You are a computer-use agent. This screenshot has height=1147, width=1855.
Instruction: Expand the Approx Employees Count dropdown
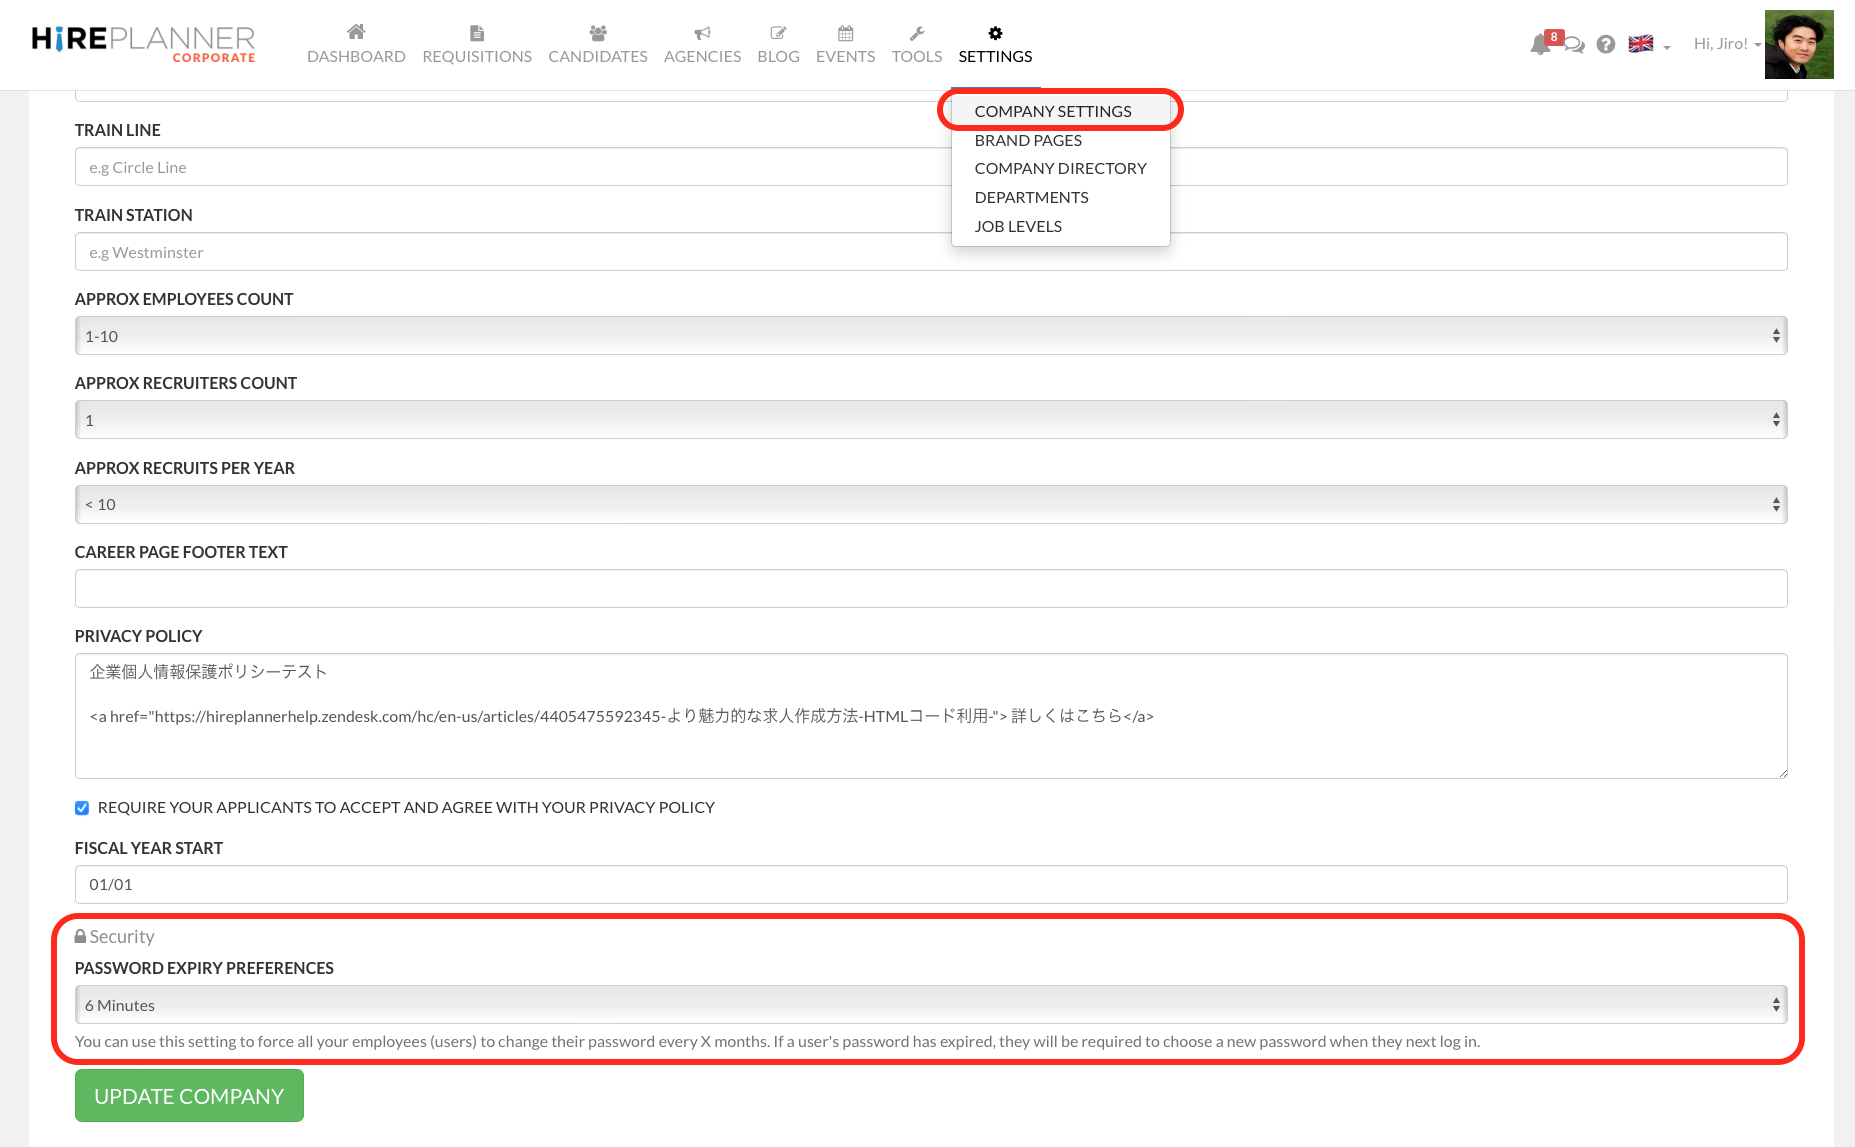[930, 336]
